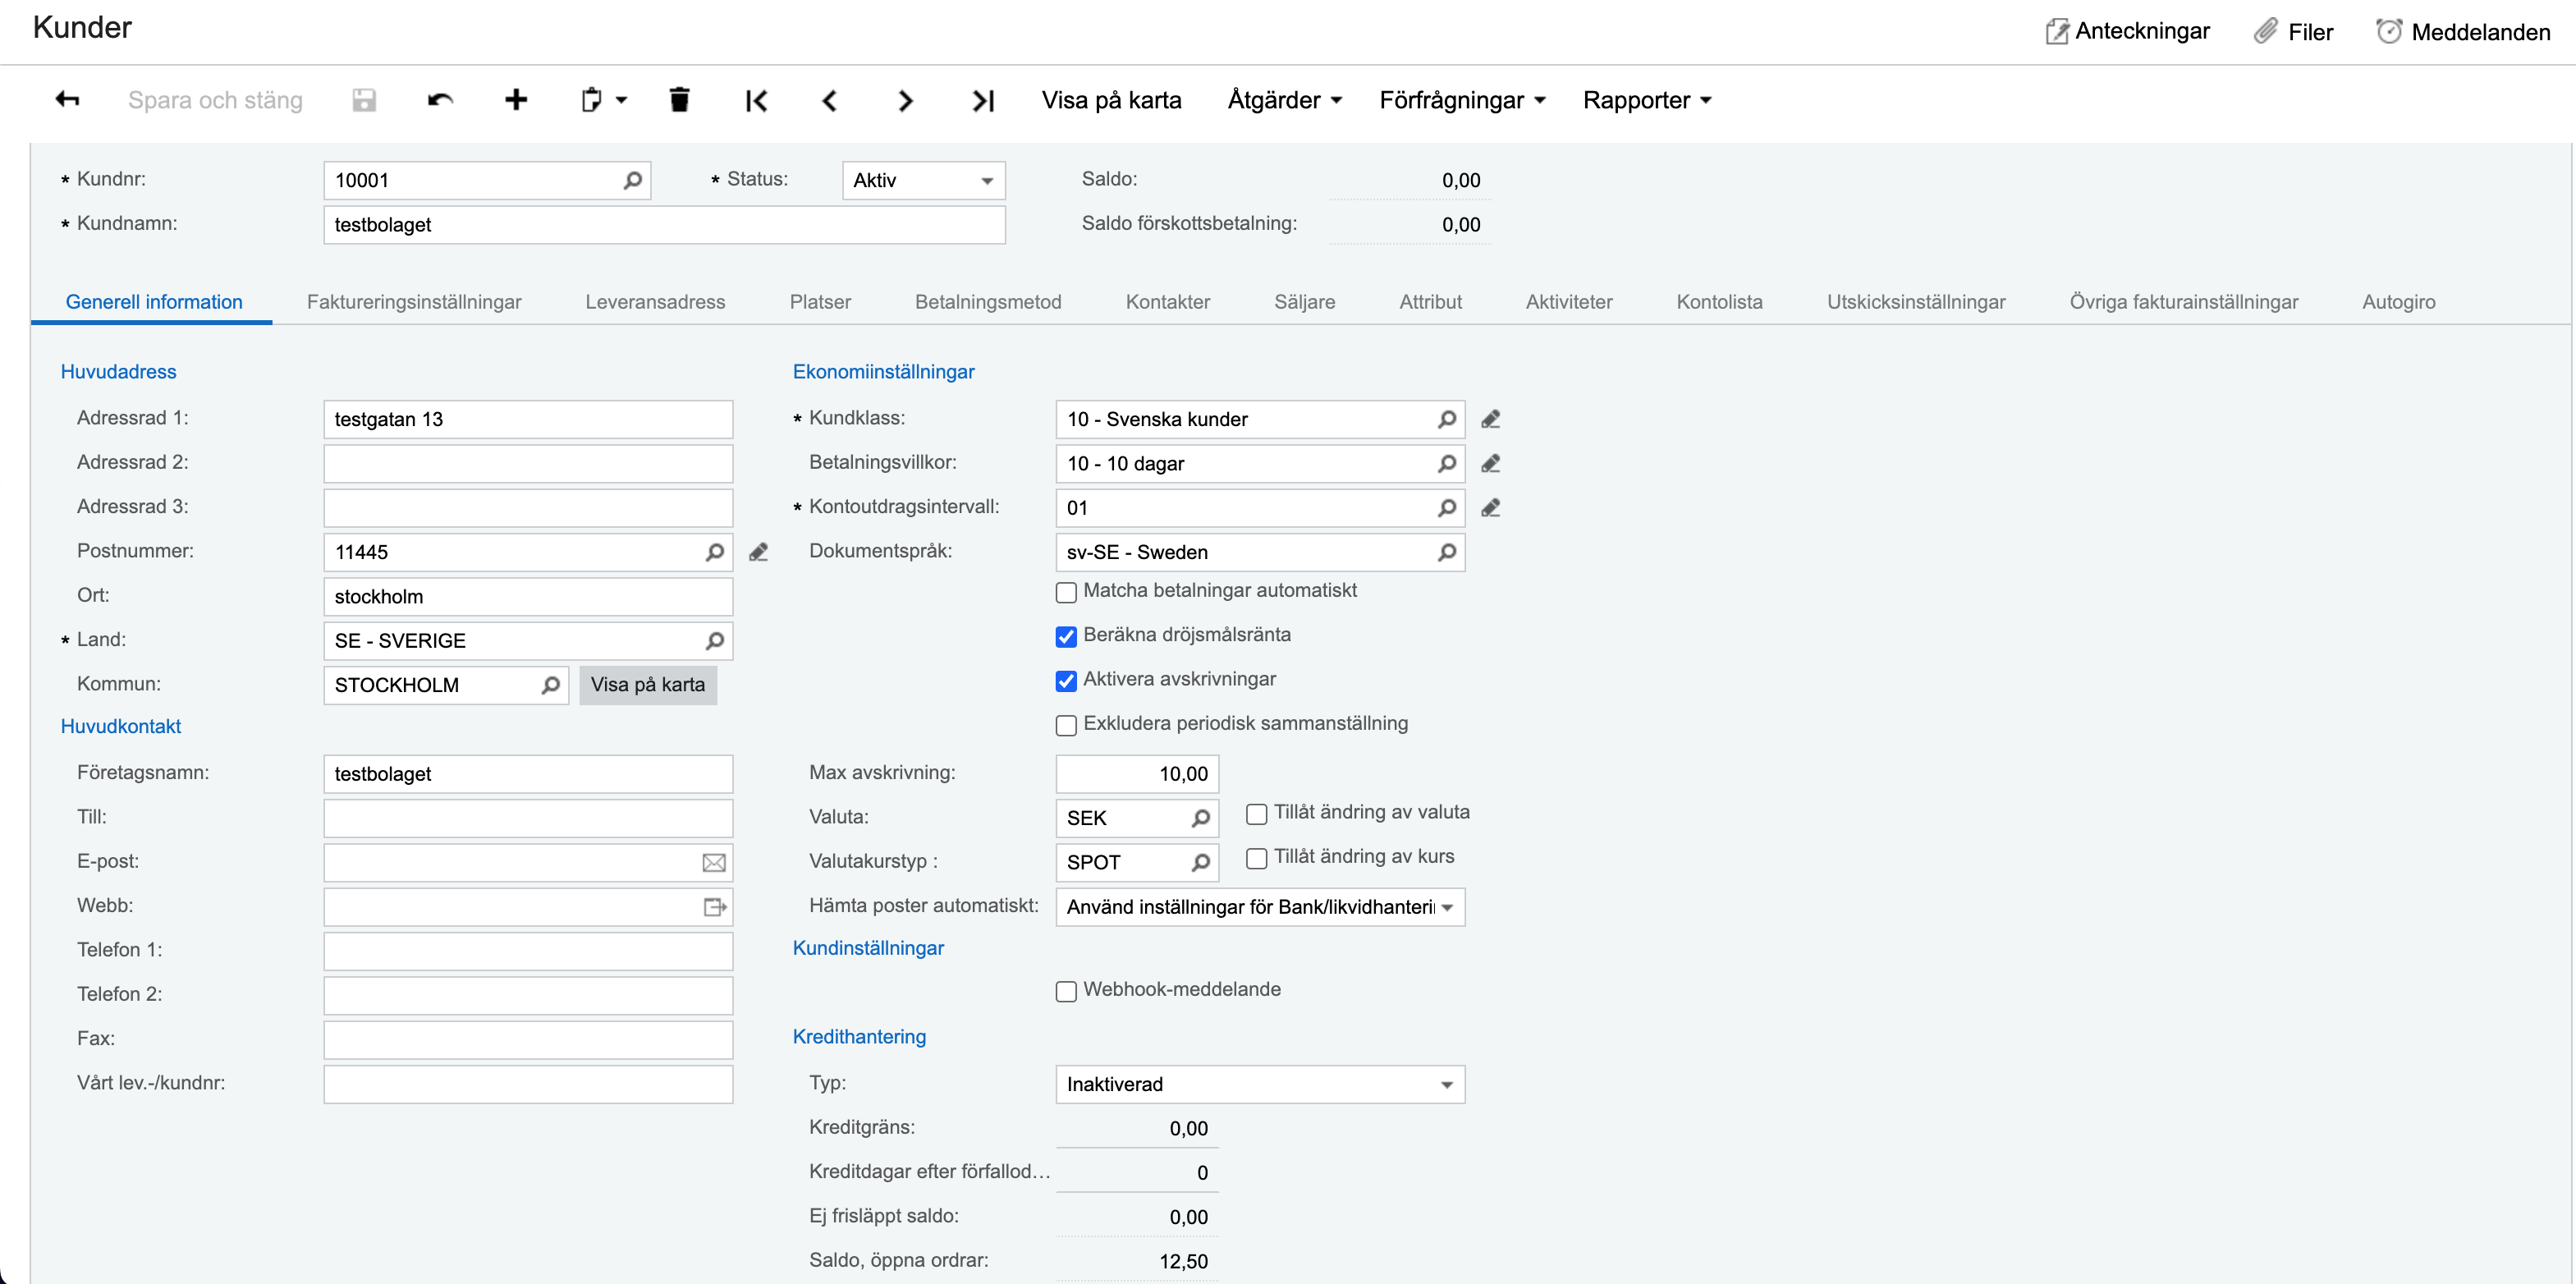Enable Matcha betalningar automatiskt checkbox

pos(1066,592)
